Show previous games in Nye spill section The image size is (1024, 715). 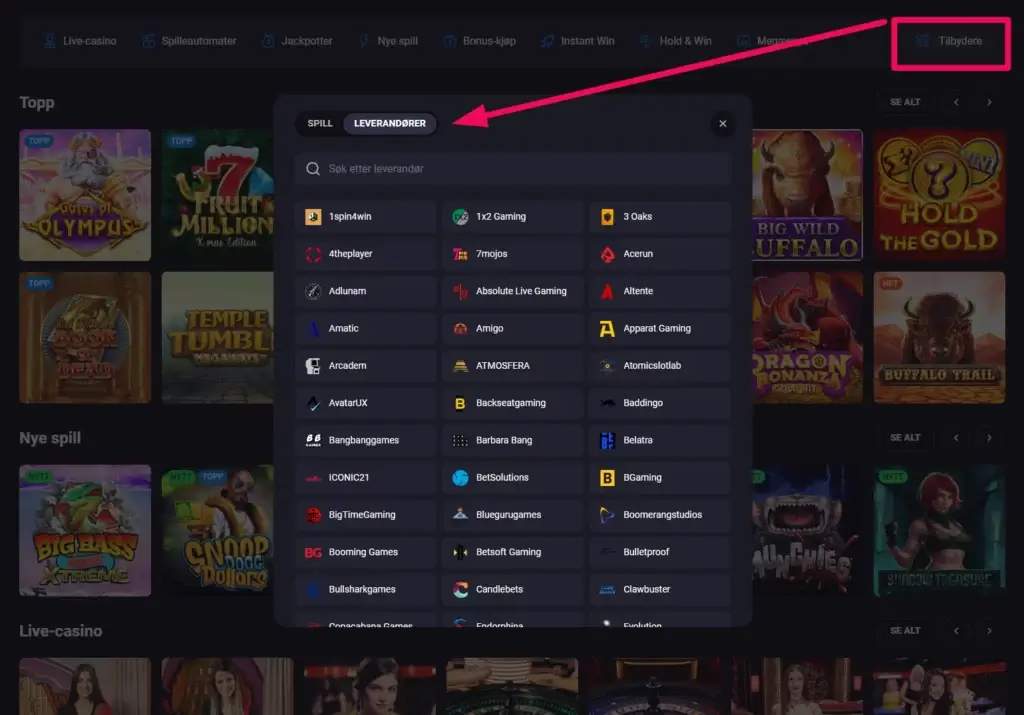click(x=956, y=437)
